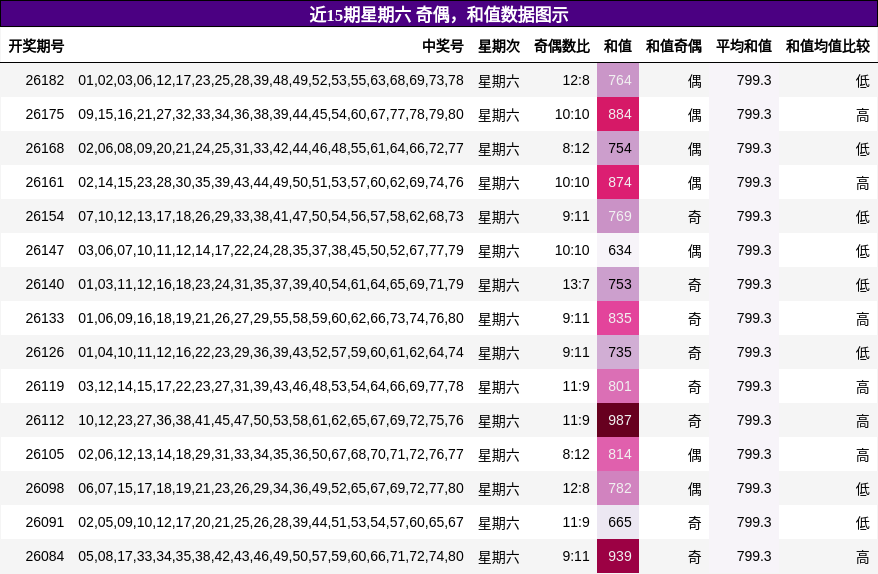Click the 13:7 odd-even ratio
878x574 pixels.
pyautogui.click(x=576, y=284)
